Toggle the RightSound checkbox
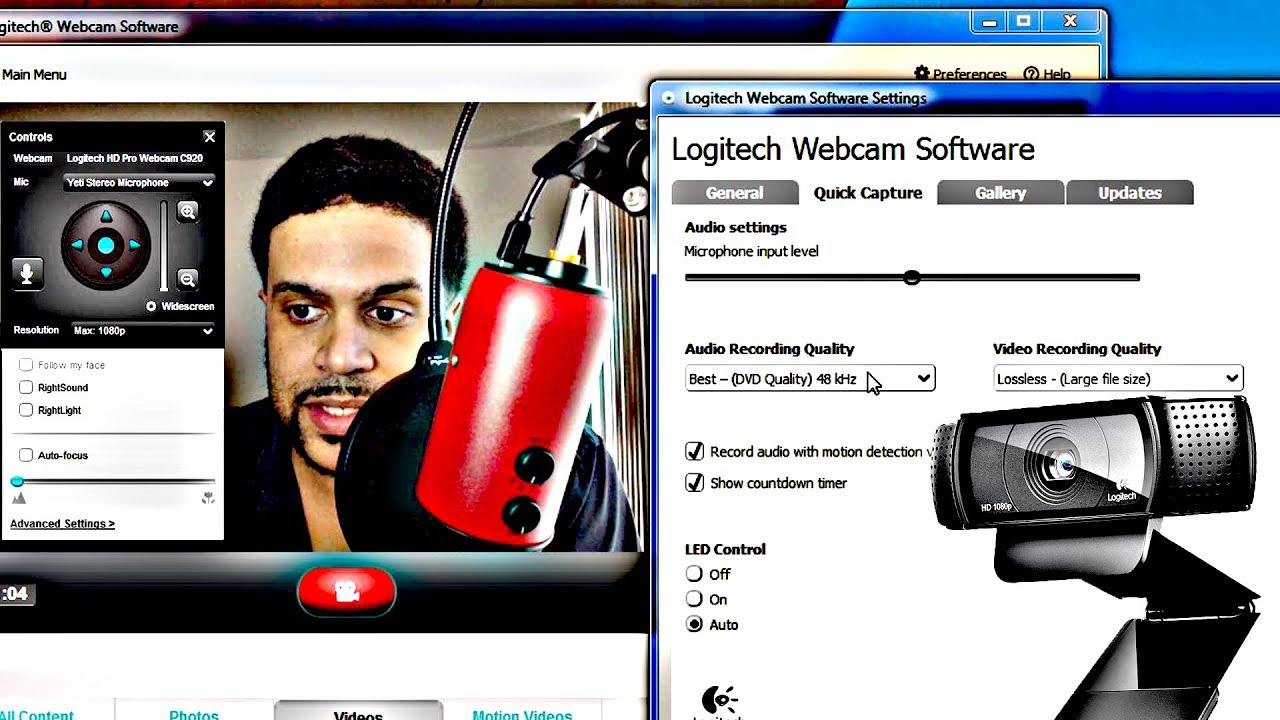 point(26,387)
